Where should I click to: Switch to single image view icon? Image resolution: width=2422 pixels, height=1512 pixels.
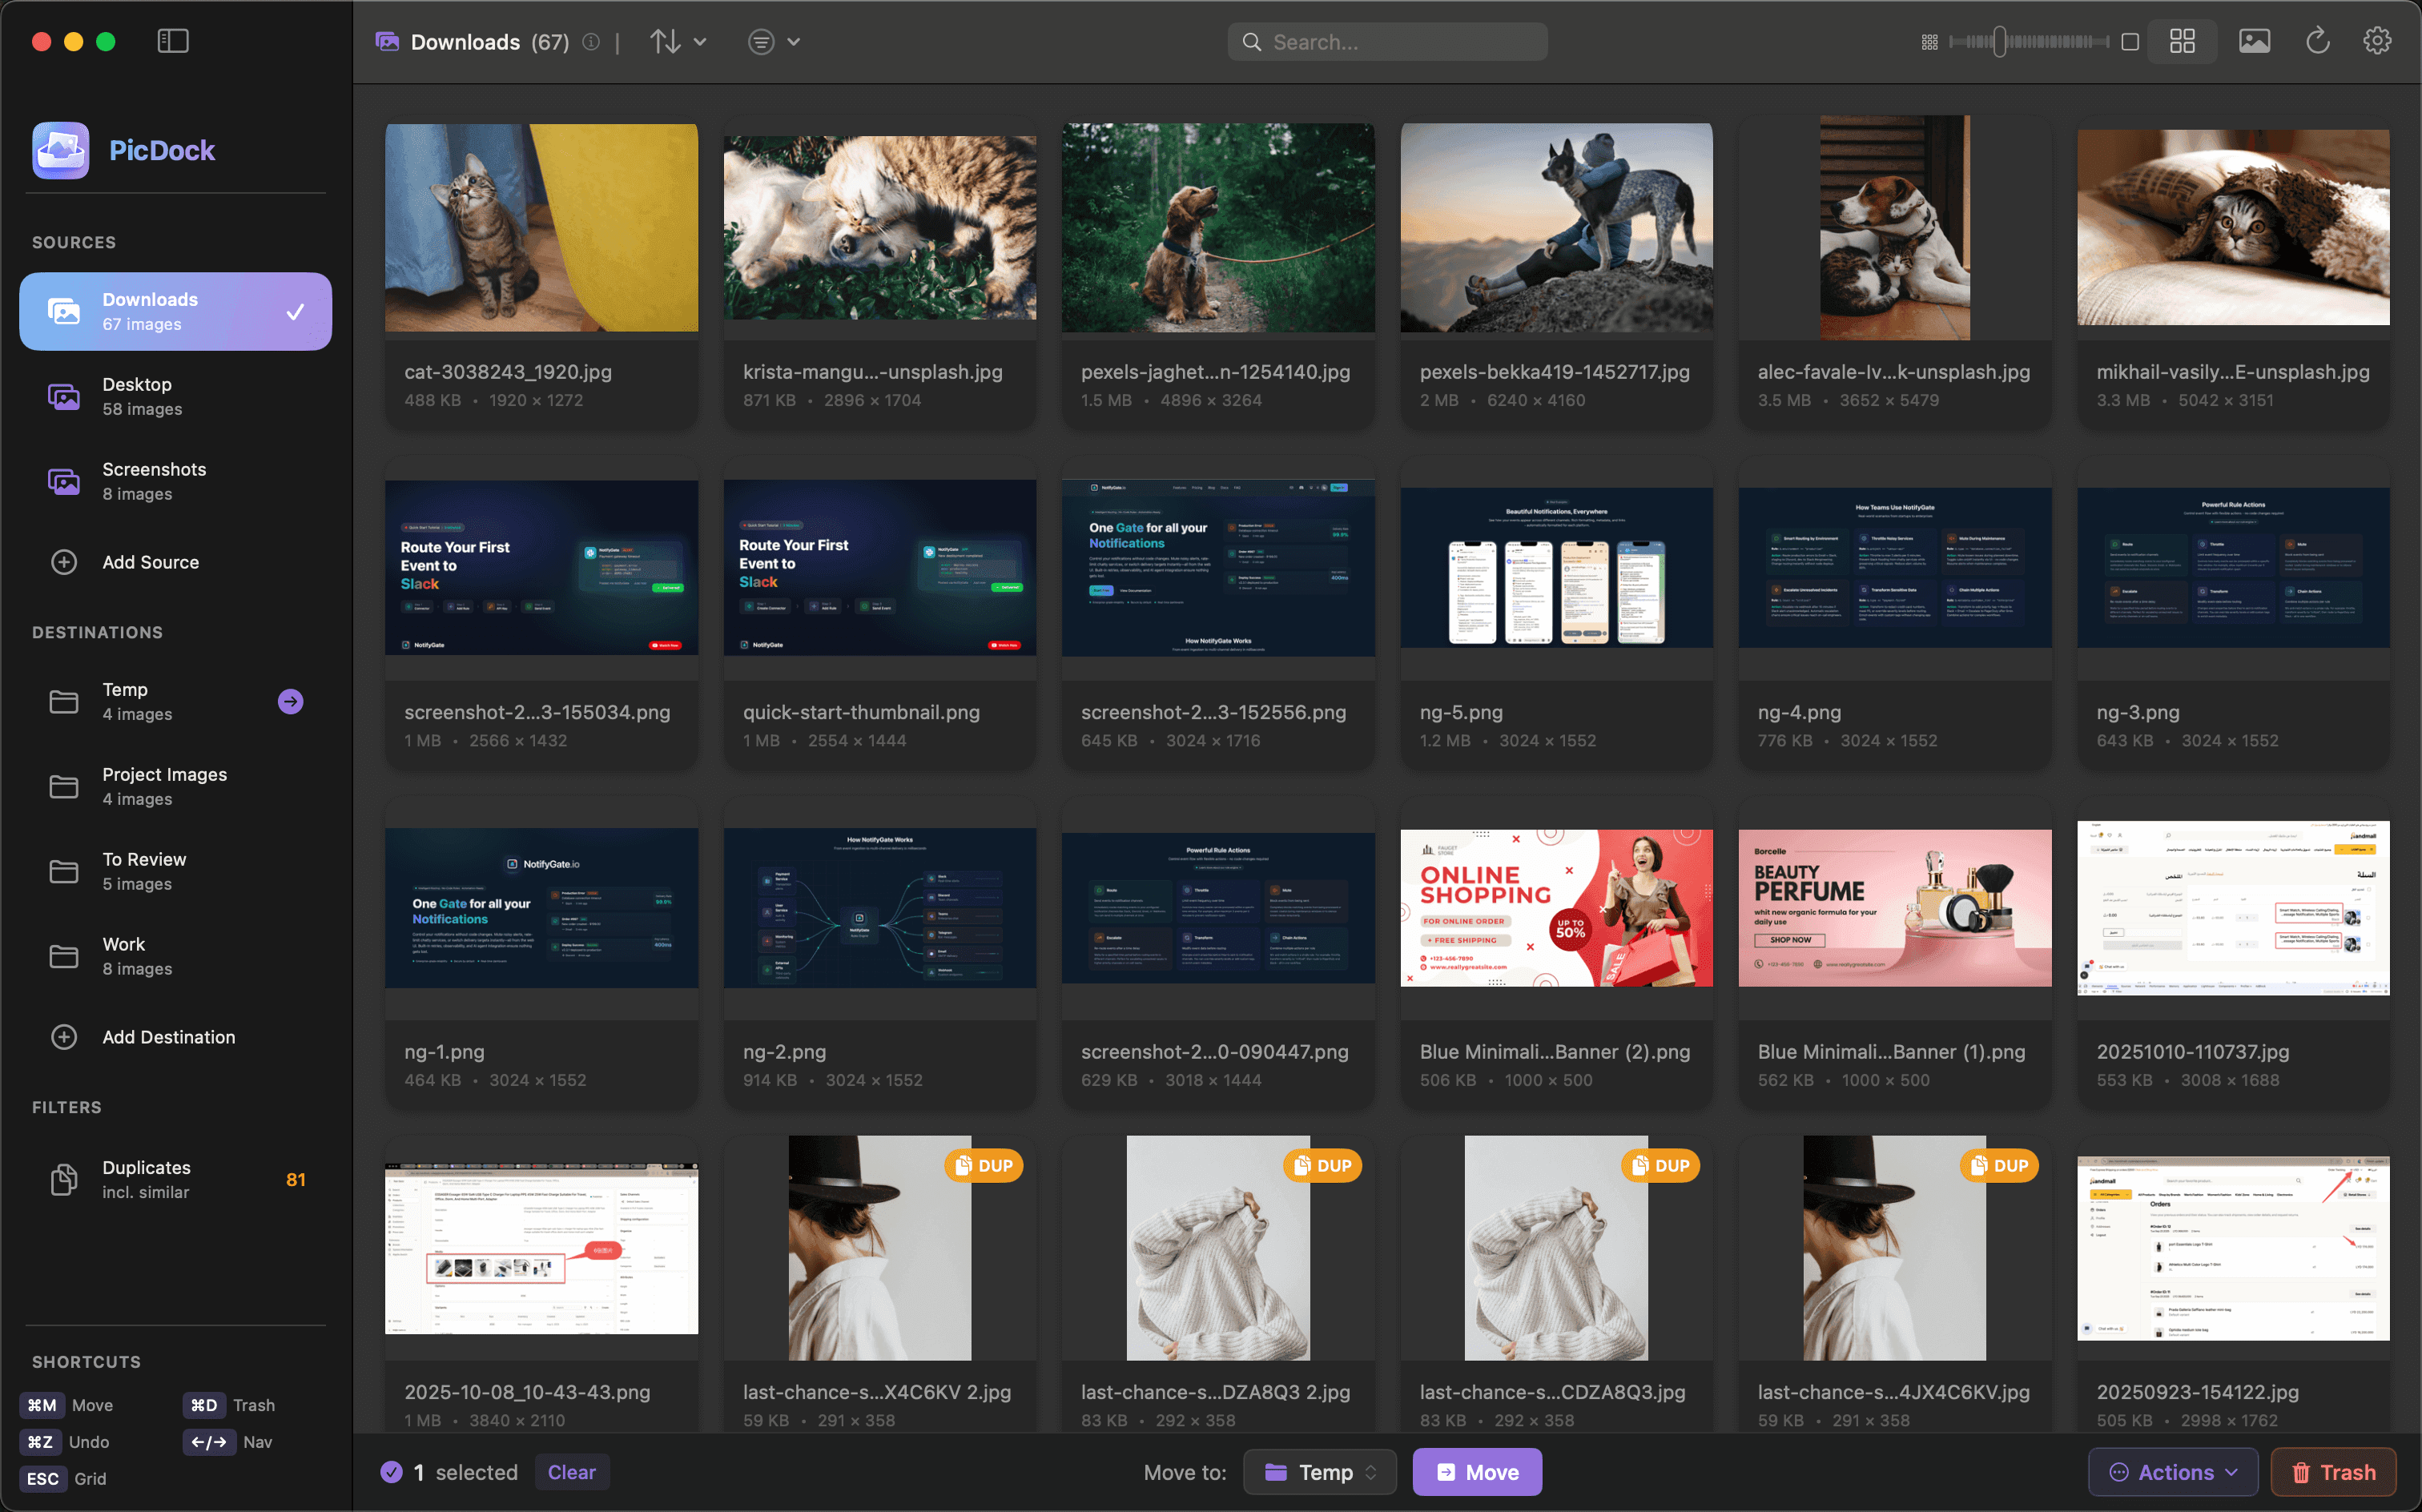[x=2254, y=41]
